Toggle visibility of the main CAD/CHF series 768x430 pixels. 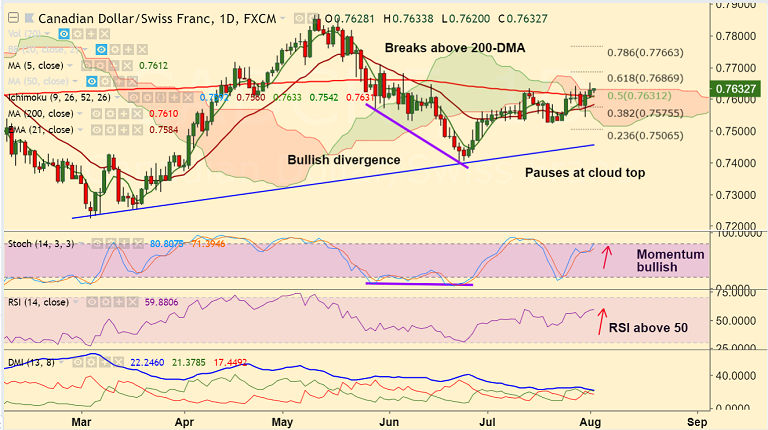pos(299,19)
